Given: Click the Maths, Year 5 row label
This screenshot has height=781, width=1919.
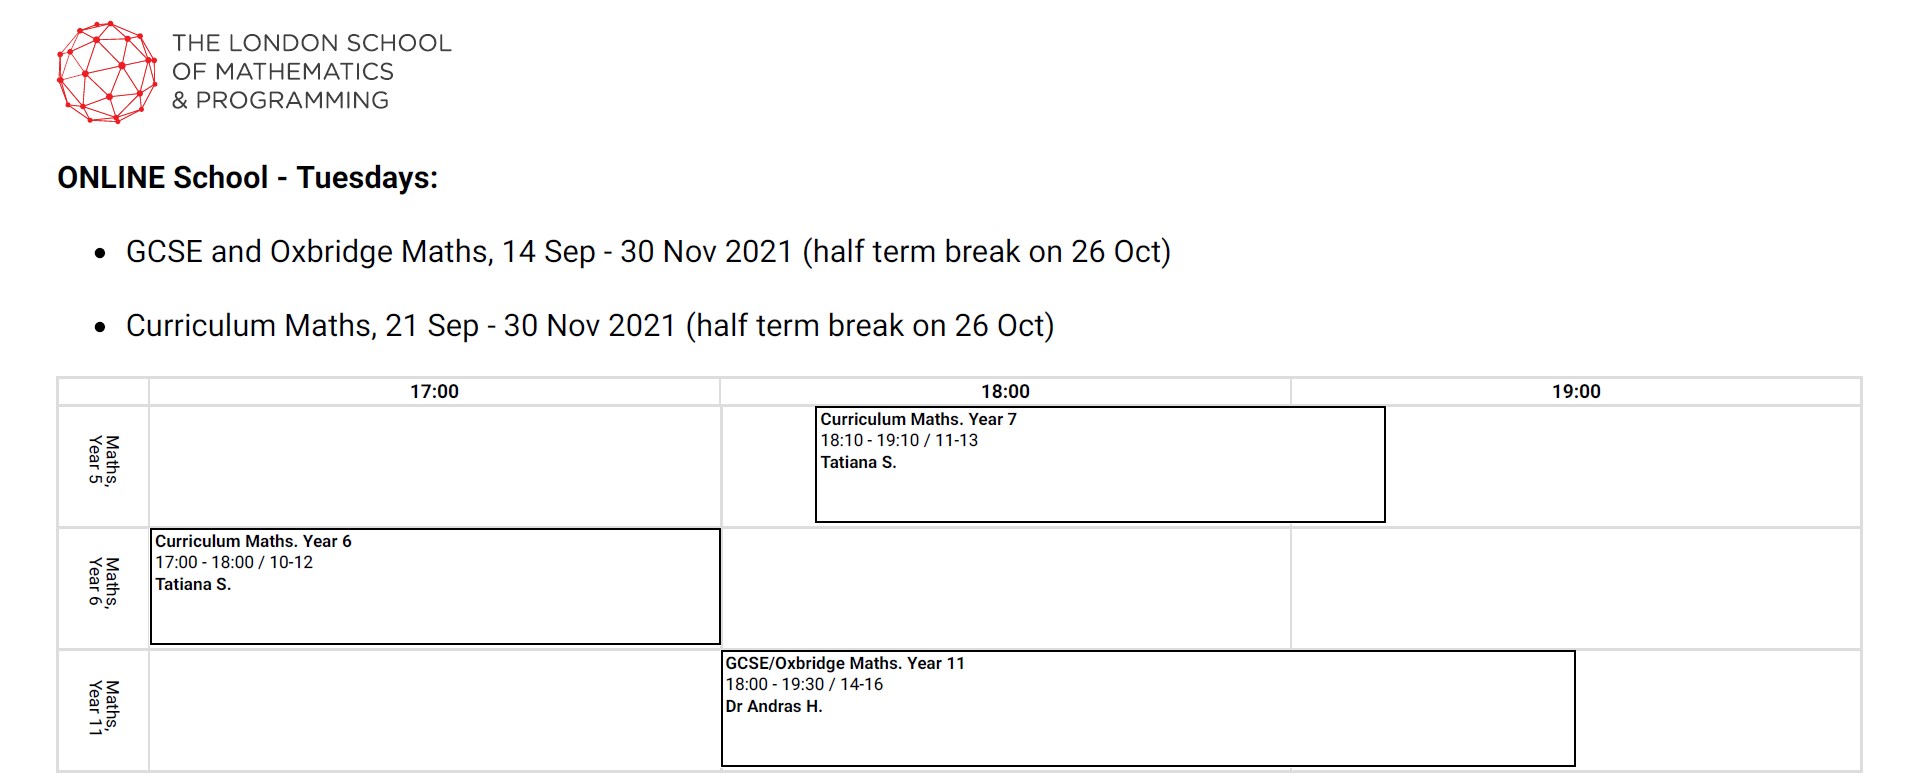Looking at the screenshot, I should [x=103, y=460].
